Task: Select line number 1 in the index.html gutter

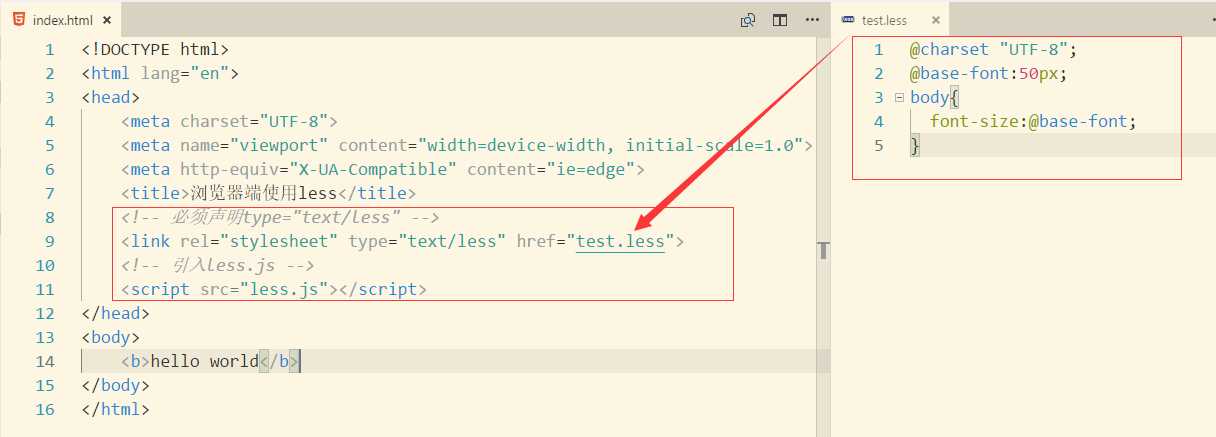Action: coord(50,49)
